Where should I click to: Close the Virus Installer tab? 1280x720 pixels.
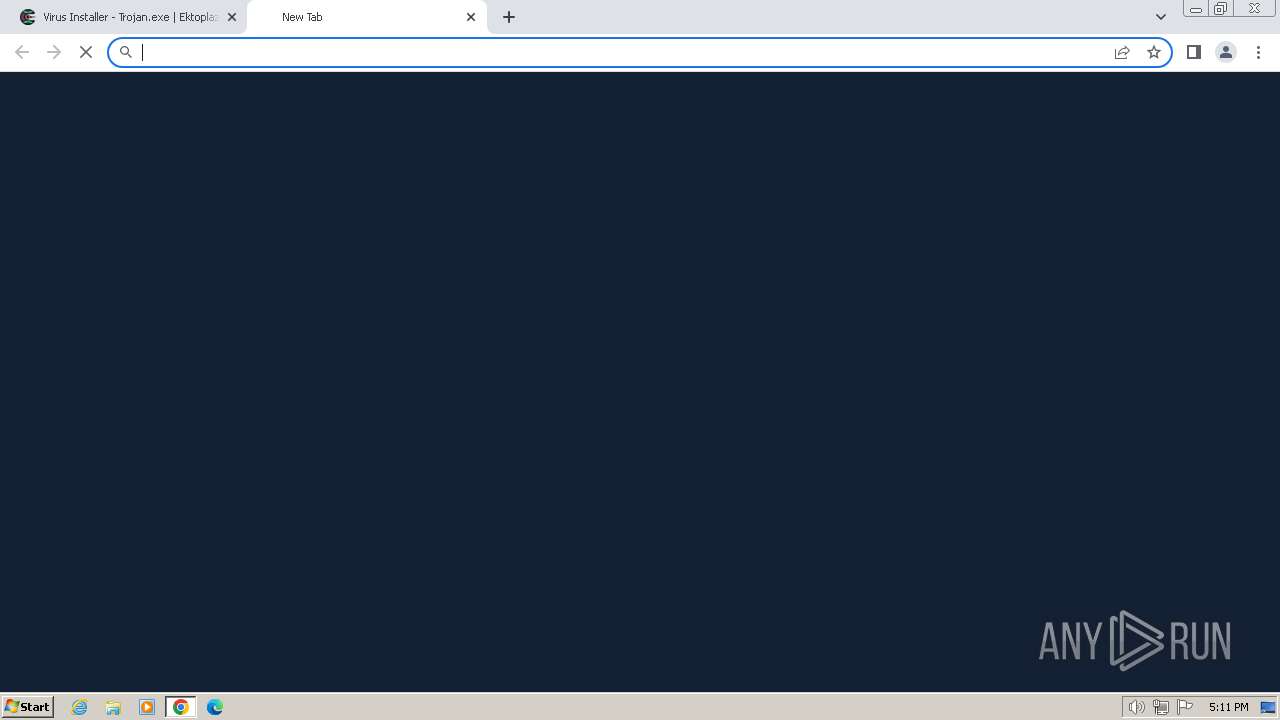point(232,17)
